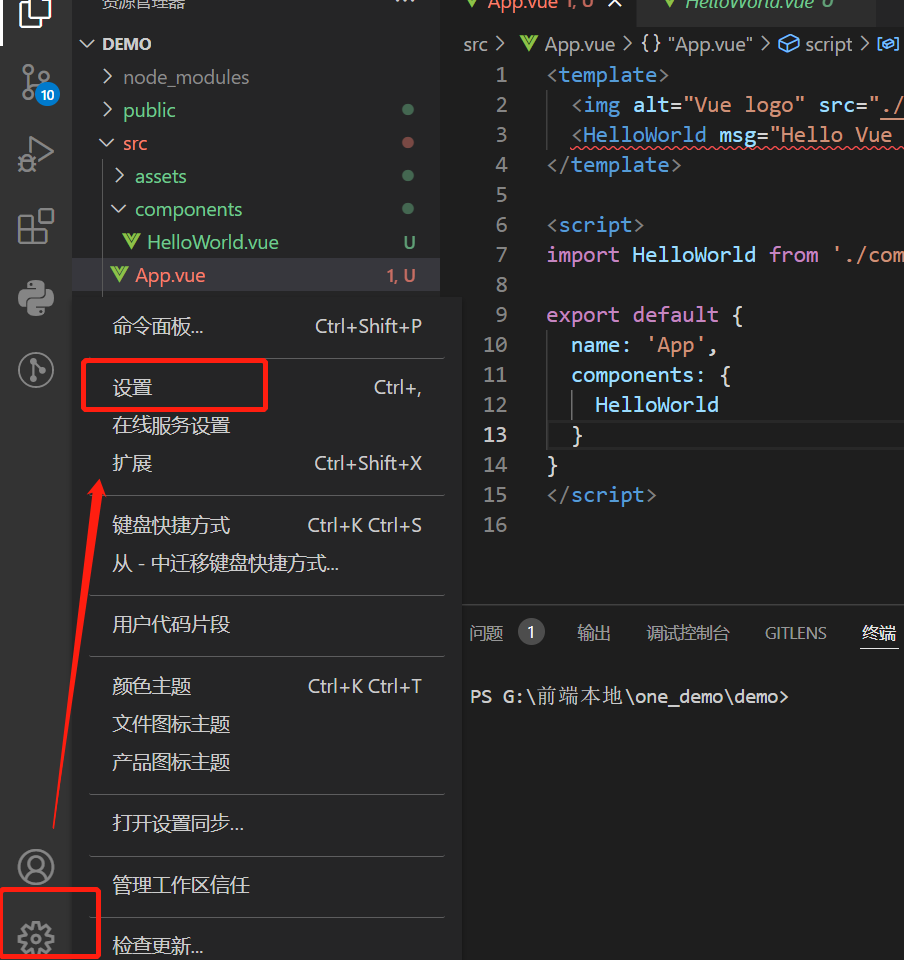Choose 在线服务设置 menu entry
The image size is (904, 960).
(x=267, y=426)
